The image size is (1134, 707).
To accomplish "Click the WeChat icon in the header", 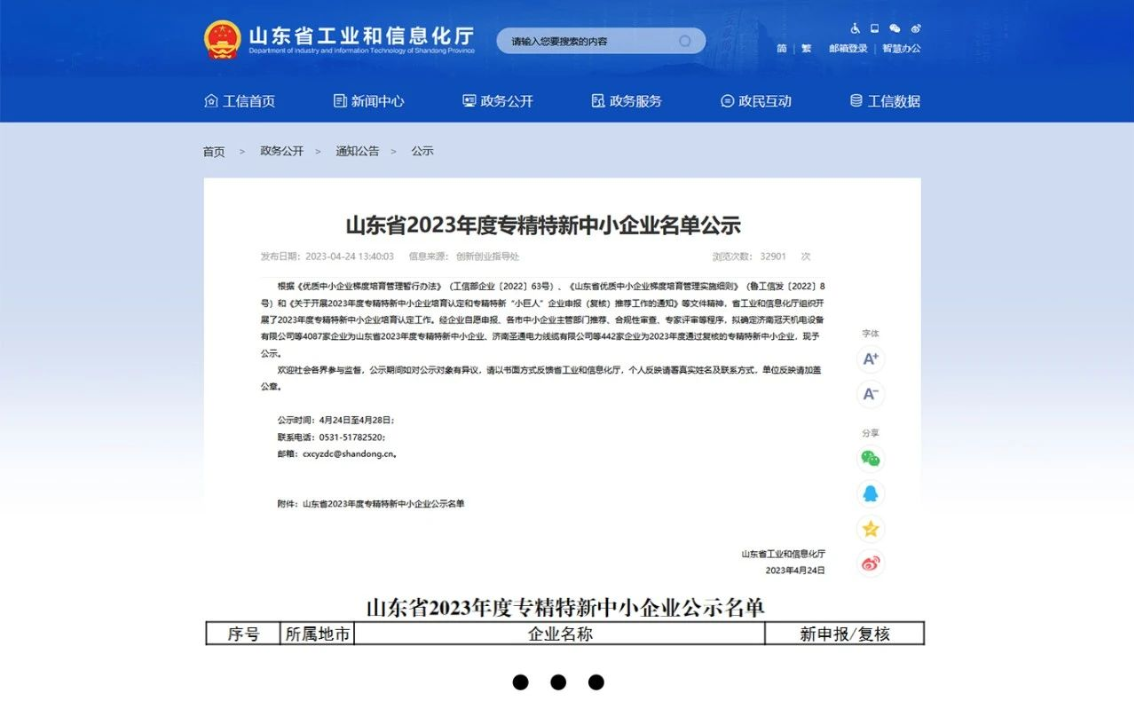I will point(895,28).
